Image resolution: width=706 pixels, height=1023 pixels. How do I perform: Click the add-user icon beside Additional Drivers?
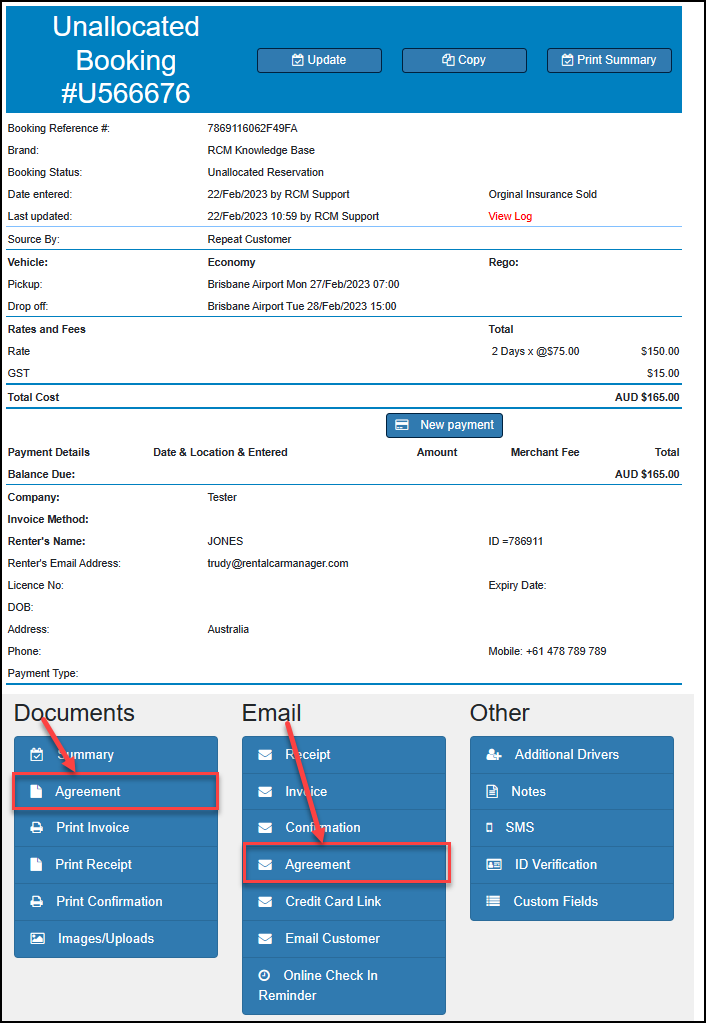click(x=493, y=755)
